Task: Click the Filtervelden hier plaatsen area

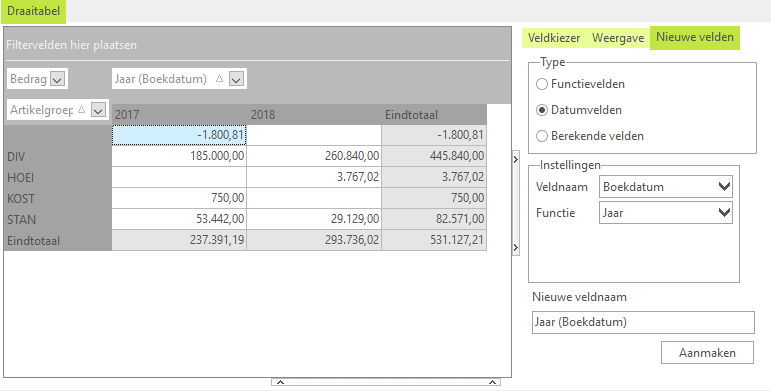Action: [x=257, y=45]
